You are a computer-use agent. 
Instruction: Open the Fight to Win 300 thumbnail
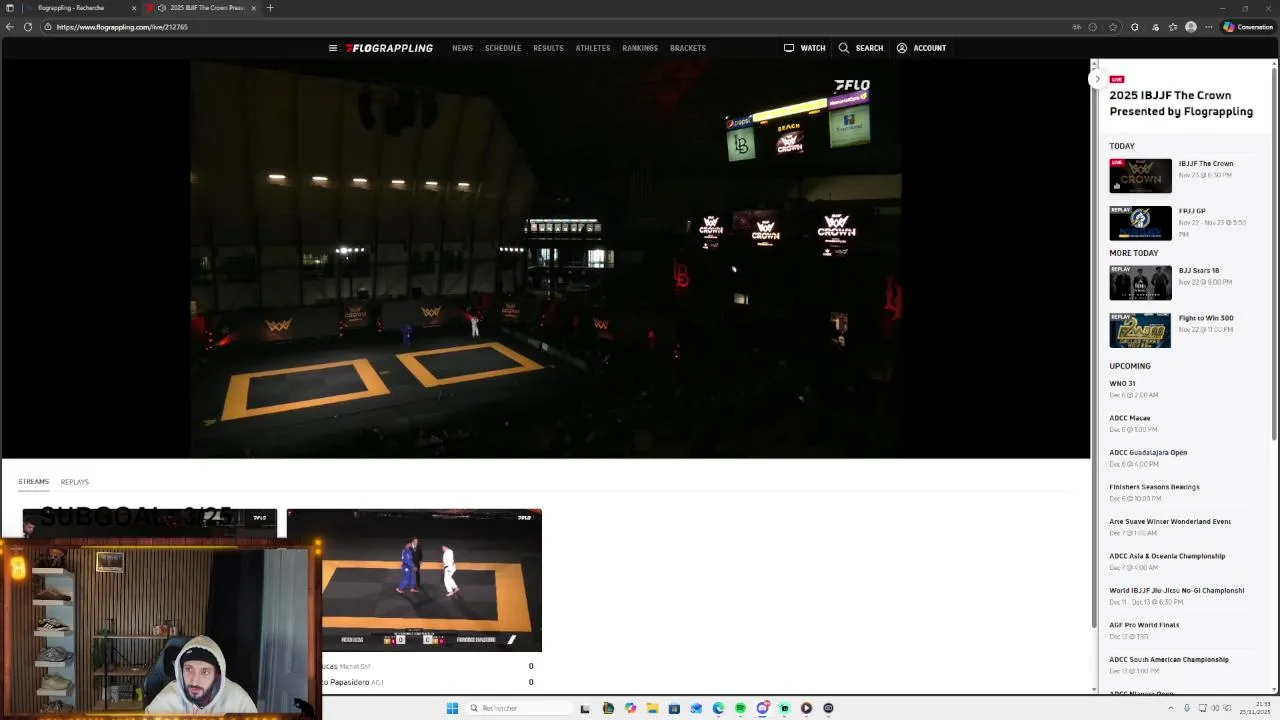[1140, 330]
